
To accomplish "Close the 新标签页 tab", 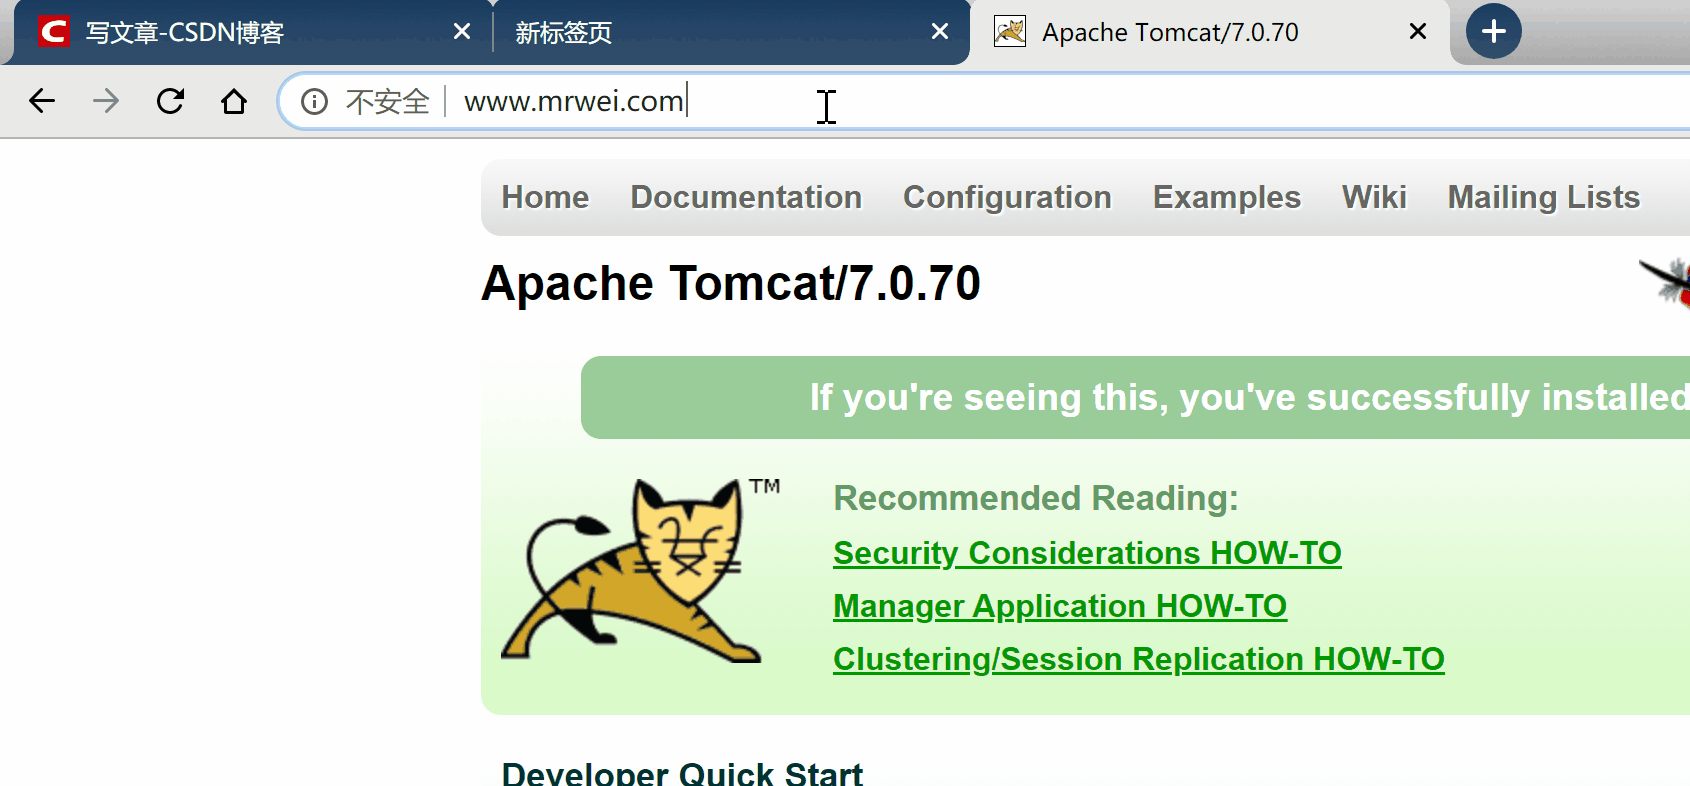I will pos(940,32).
